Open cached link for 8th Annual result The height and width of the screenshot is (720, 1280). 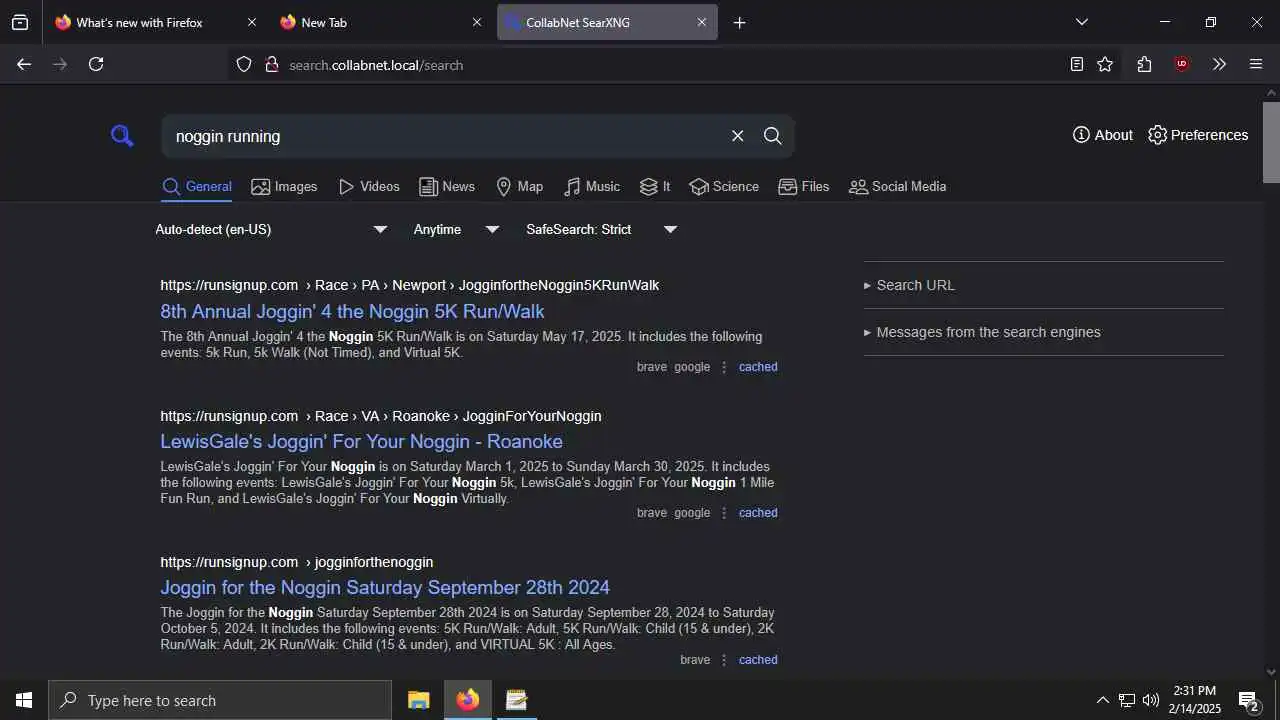click(758, 367)
